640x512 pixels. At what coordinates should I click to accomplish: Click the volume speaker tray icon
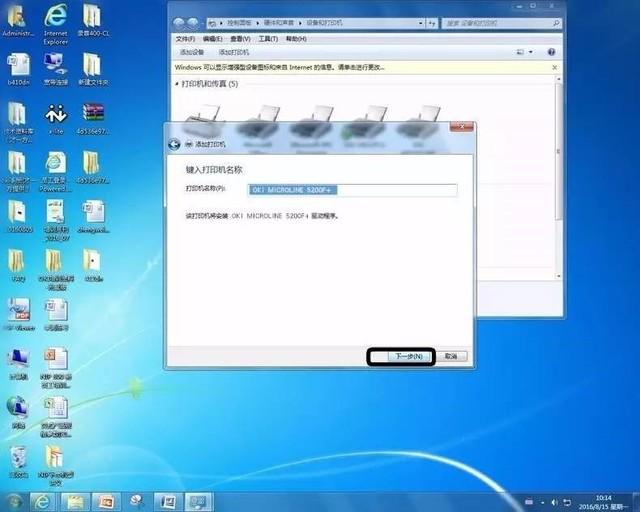coord(554,502)
